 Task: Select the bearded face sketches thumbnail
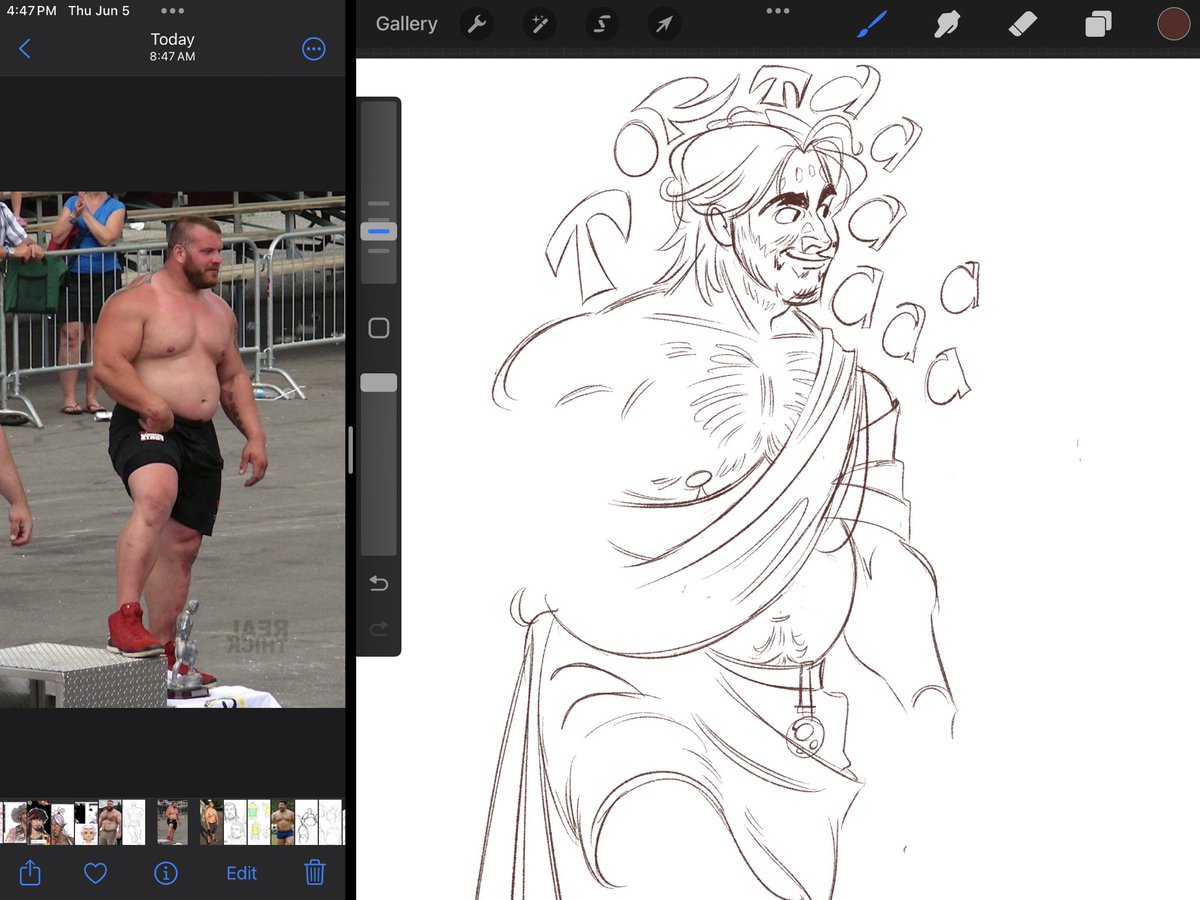point(235,822)
